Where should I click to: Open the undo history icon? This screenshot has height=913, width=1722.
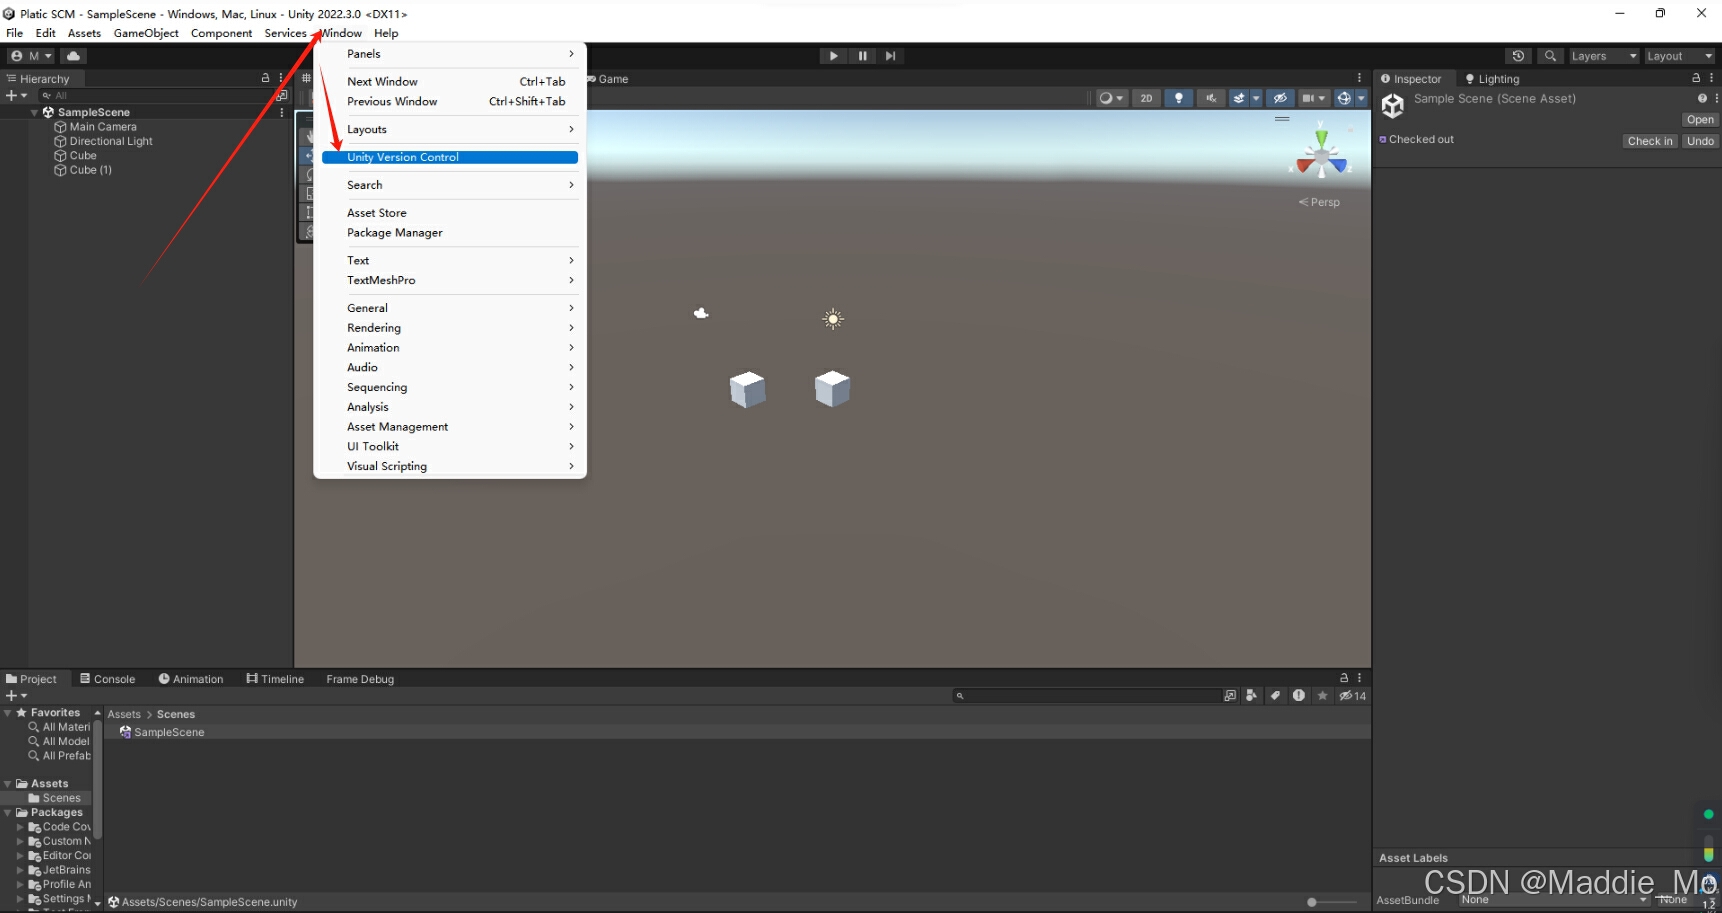pos(1518,56)
